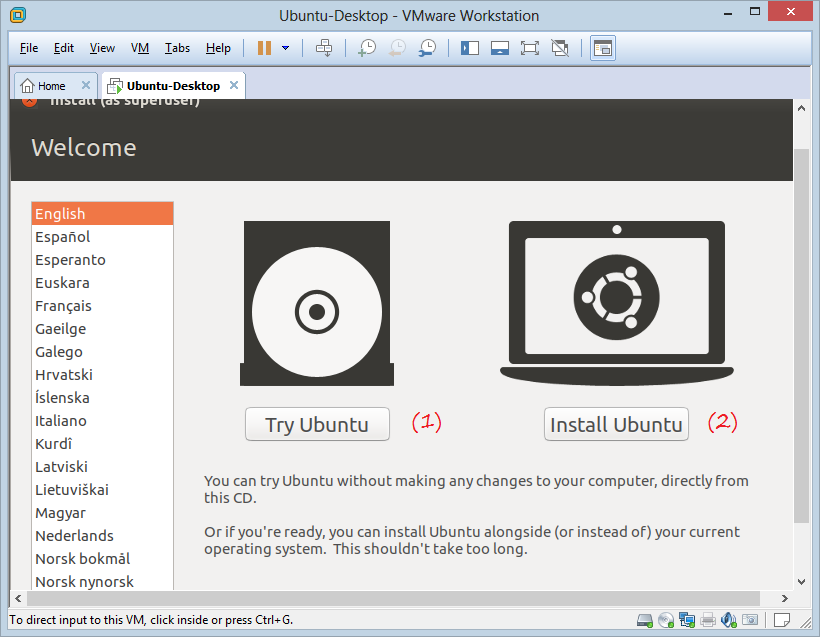Pick Magyar from the languages
Image resolution: width=820 pixels, height=637 pixels.
coord(102,513)
